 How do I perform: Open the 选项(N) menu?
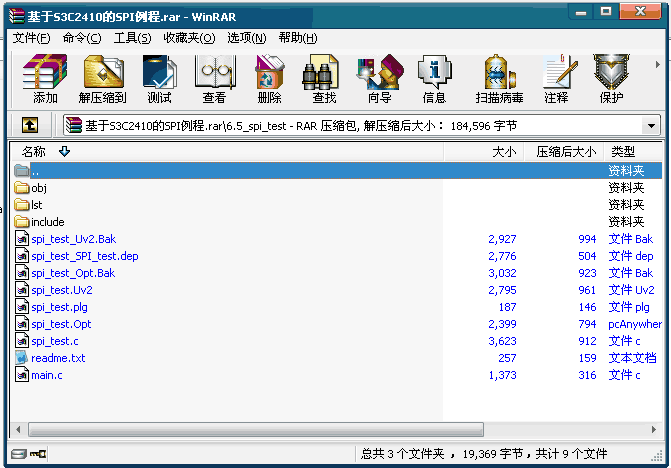pyautogui.click(x=246, y=38)
